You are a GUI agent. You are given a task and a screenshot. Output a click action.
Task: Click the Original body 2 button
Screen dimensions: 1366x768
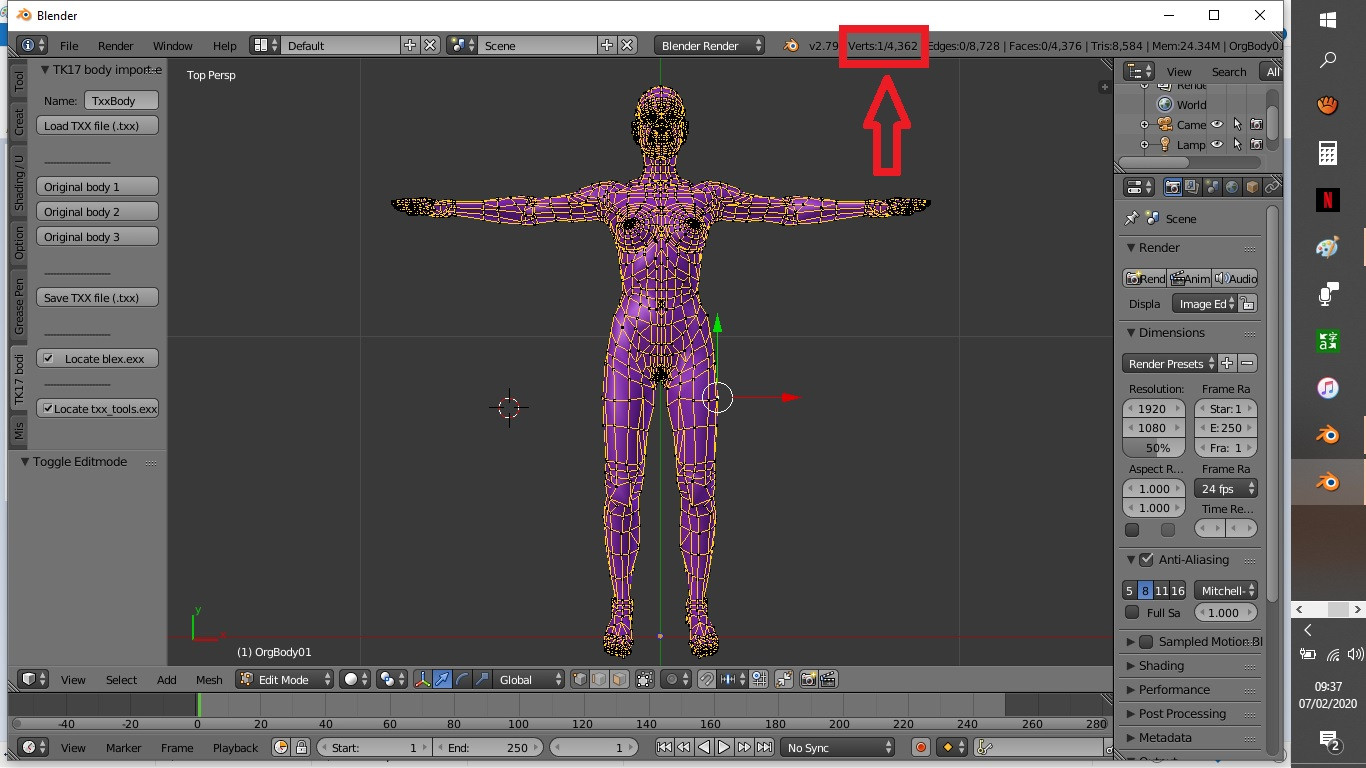(x=98, y=212)
